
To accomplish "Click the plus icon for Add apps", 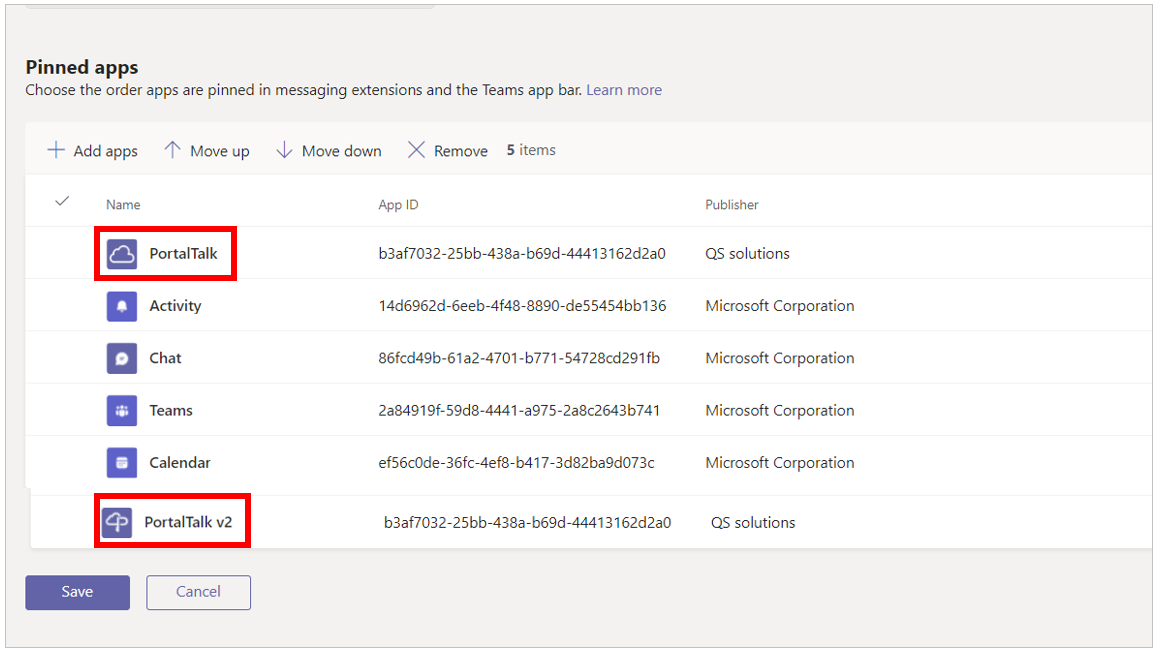I will [x=55, y=150].
